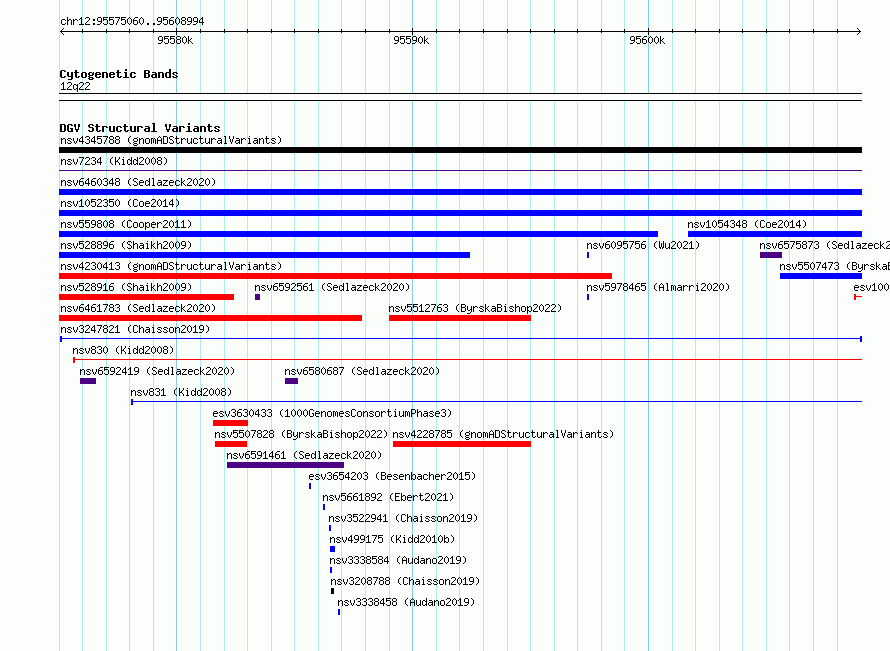Select the black nsv3208788 marker
Viewport: 890px width, 651px height.
coord(333,591)
